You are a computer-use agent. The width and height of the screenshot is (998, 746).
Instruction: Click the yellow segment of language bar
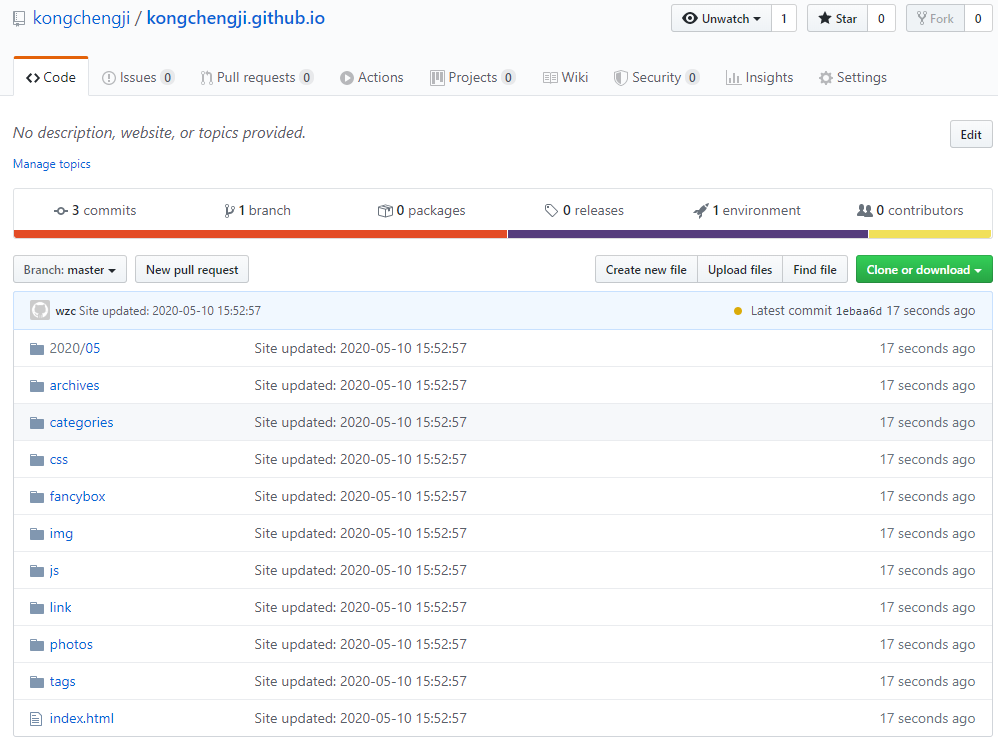(930, 234)
